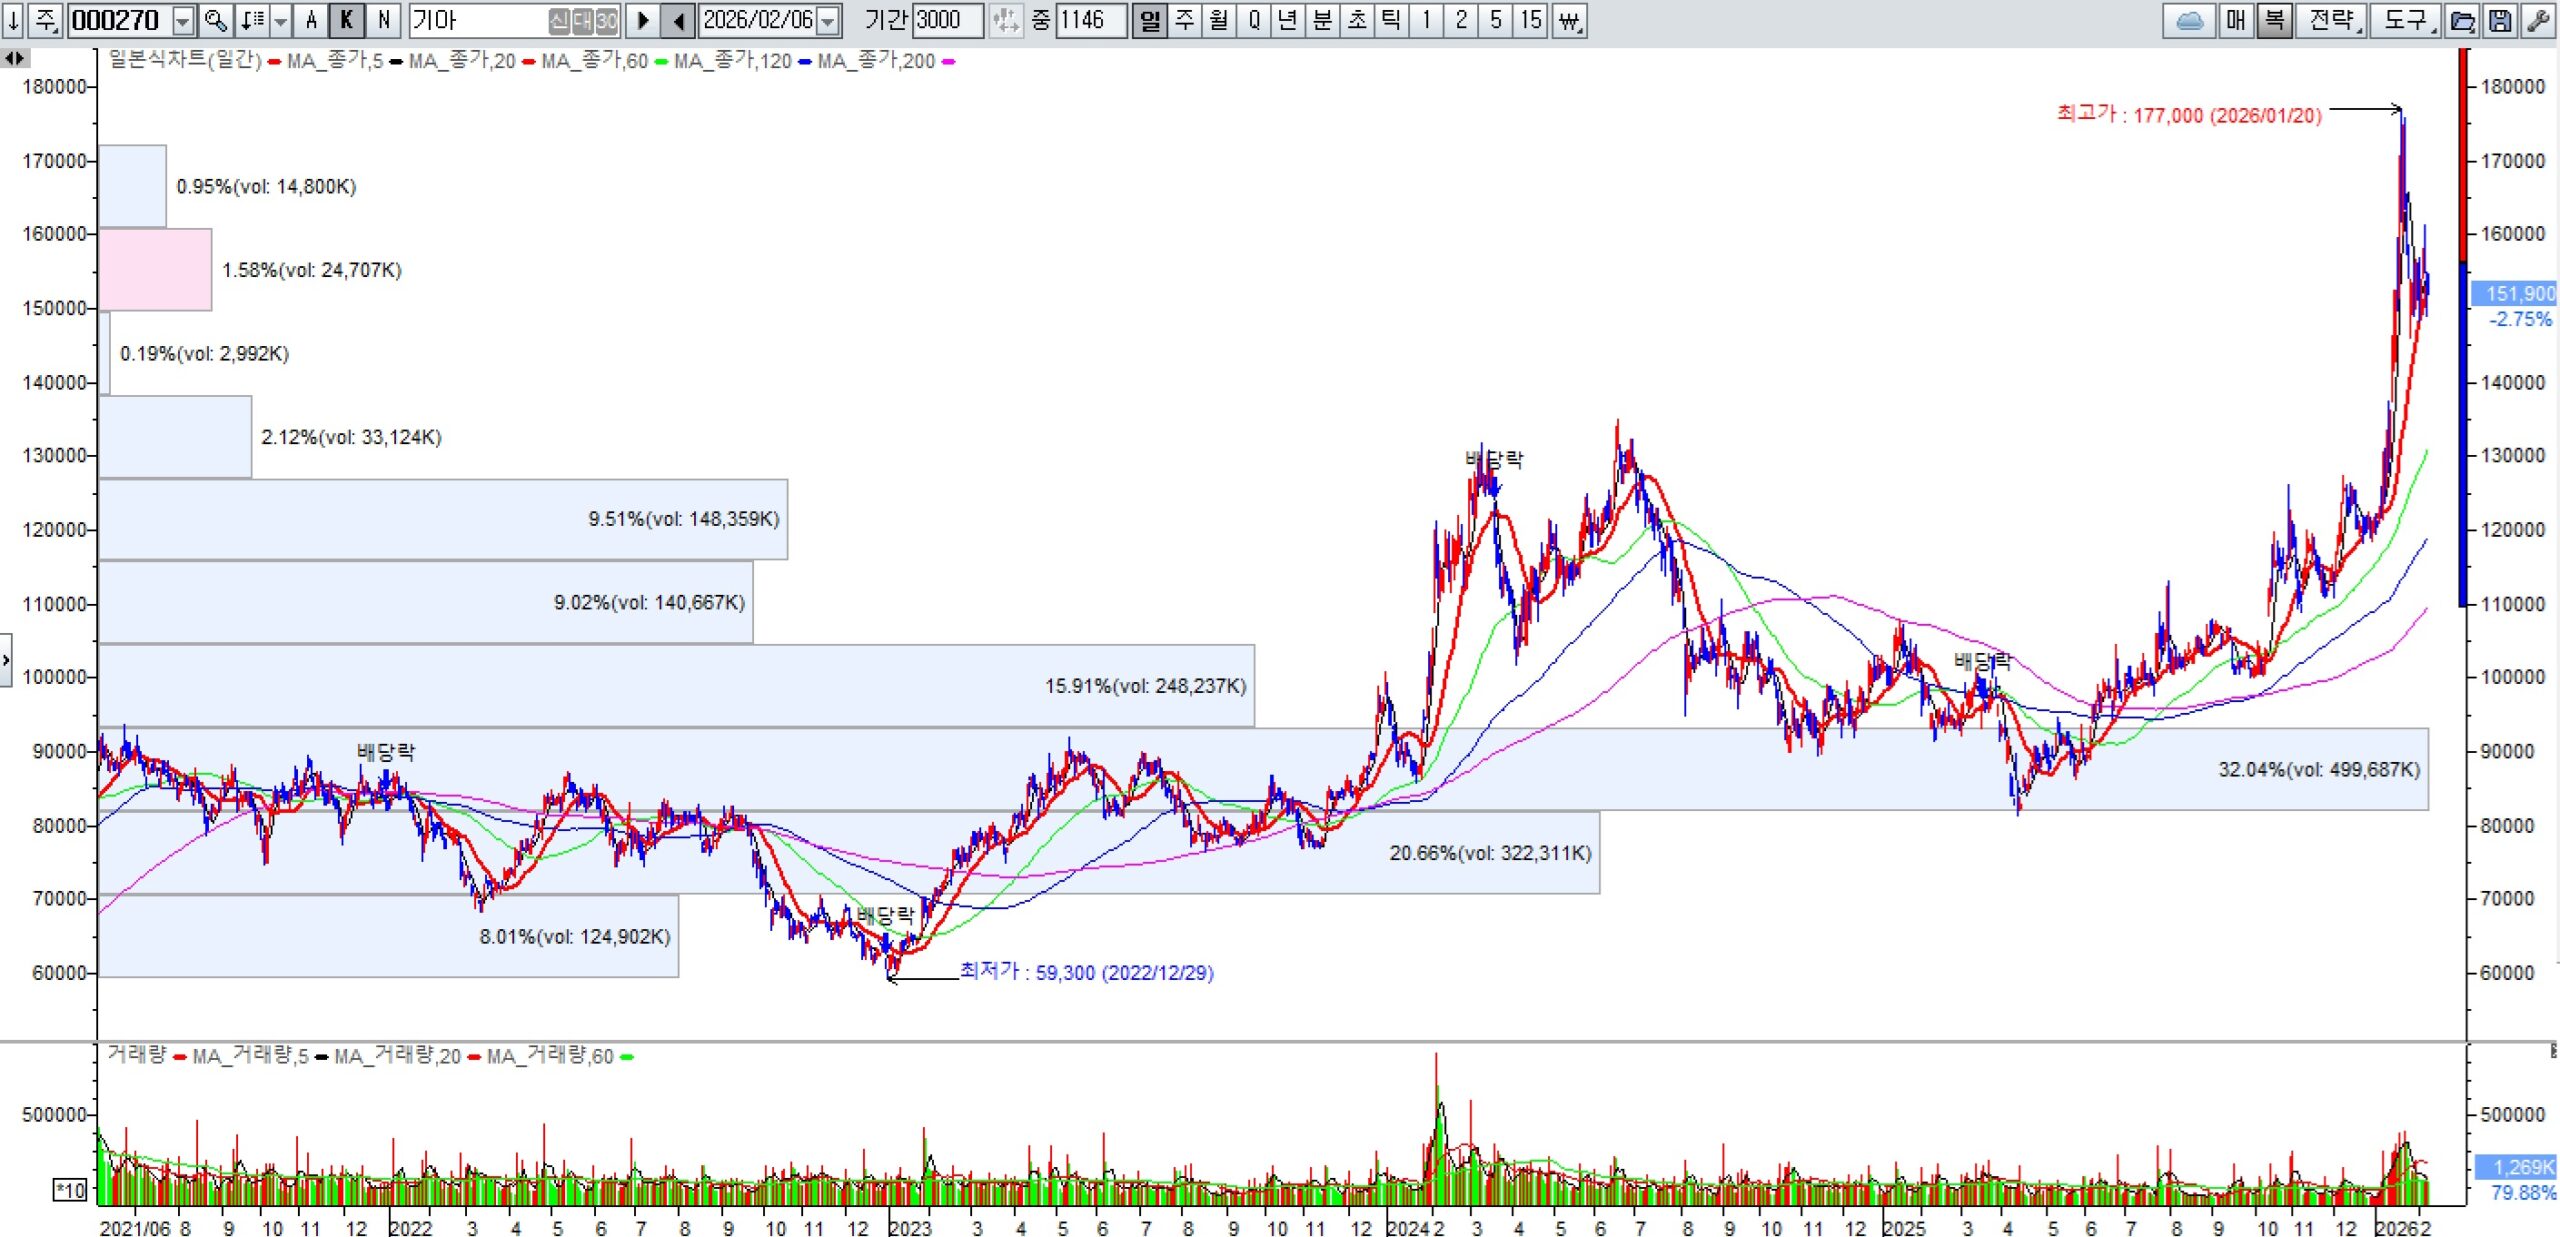Click the next play arrow button
The image size is (2560, 1237).
pos(643,20)
